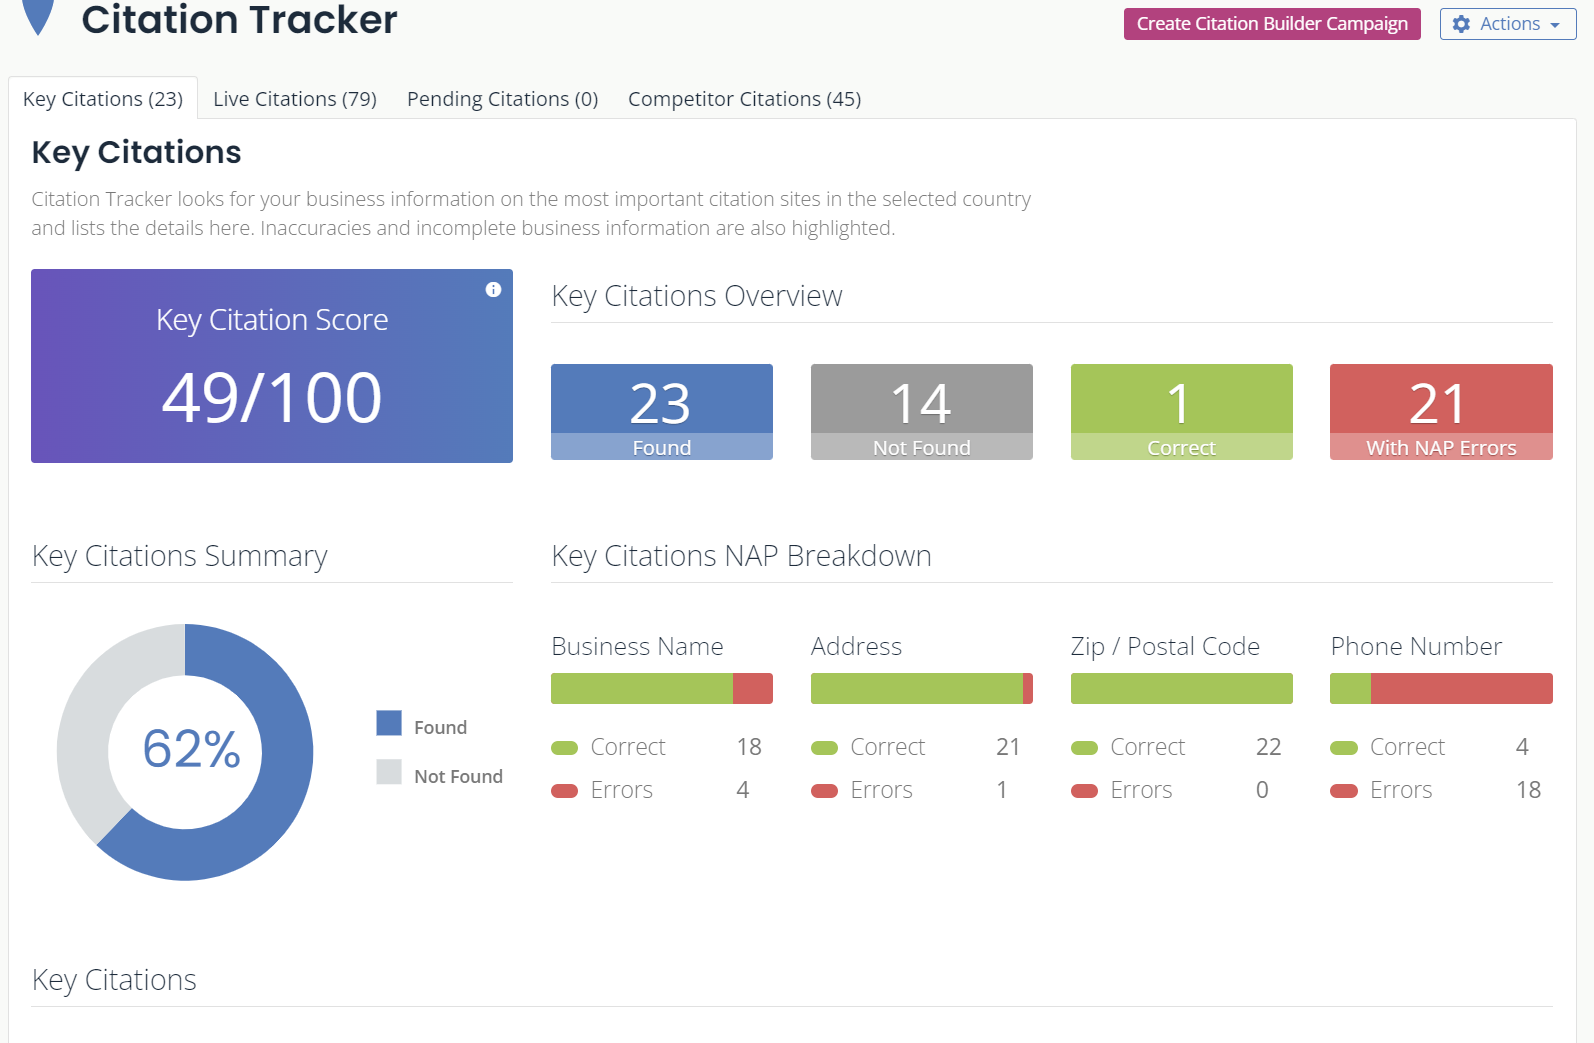Toggle the Found legend item in chart

coord(440,727)
